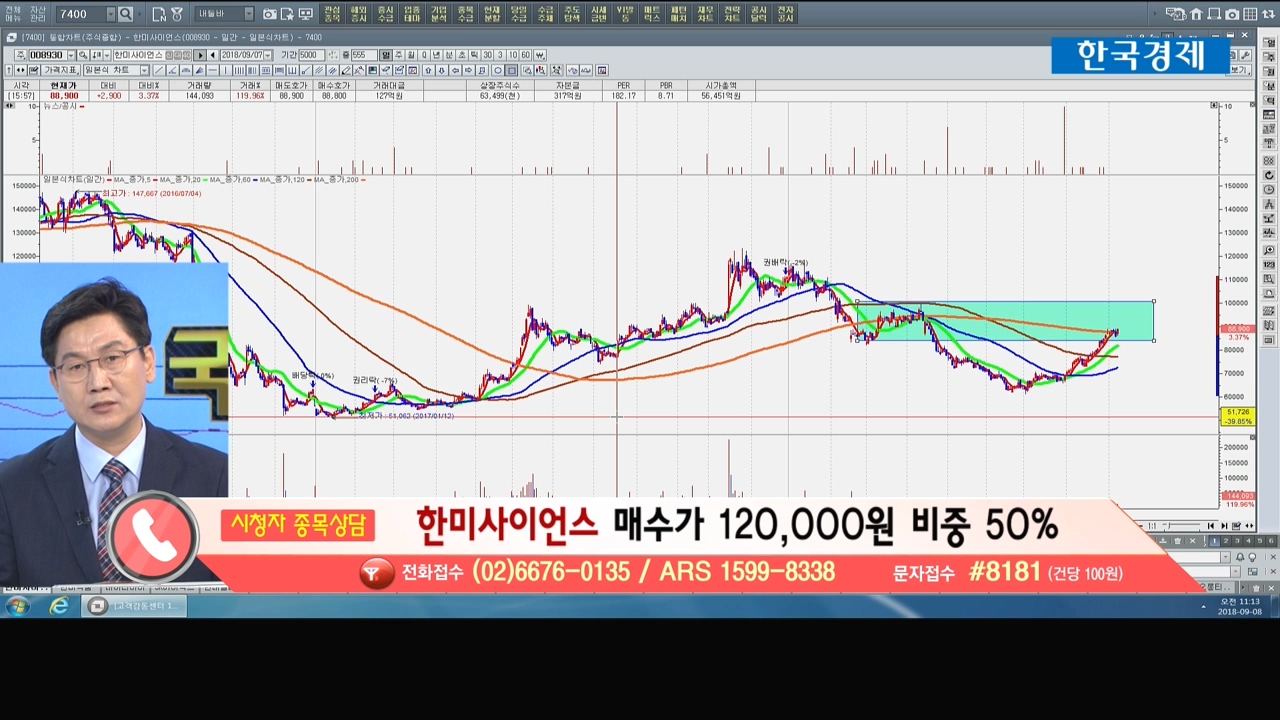1280x720 pixels.
Task: Switch chart to 월 (monthly) period
Action: pos(411,55)
